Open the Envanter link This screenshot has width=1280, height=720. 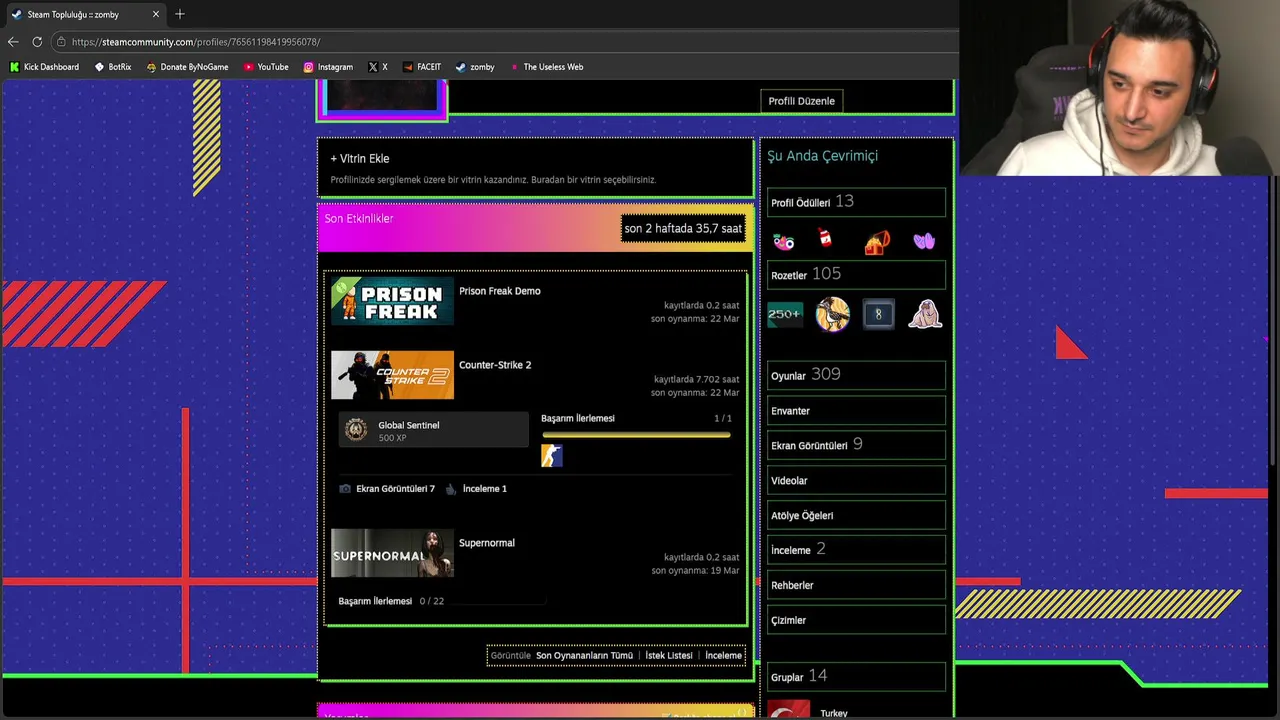tap(856, 411)
